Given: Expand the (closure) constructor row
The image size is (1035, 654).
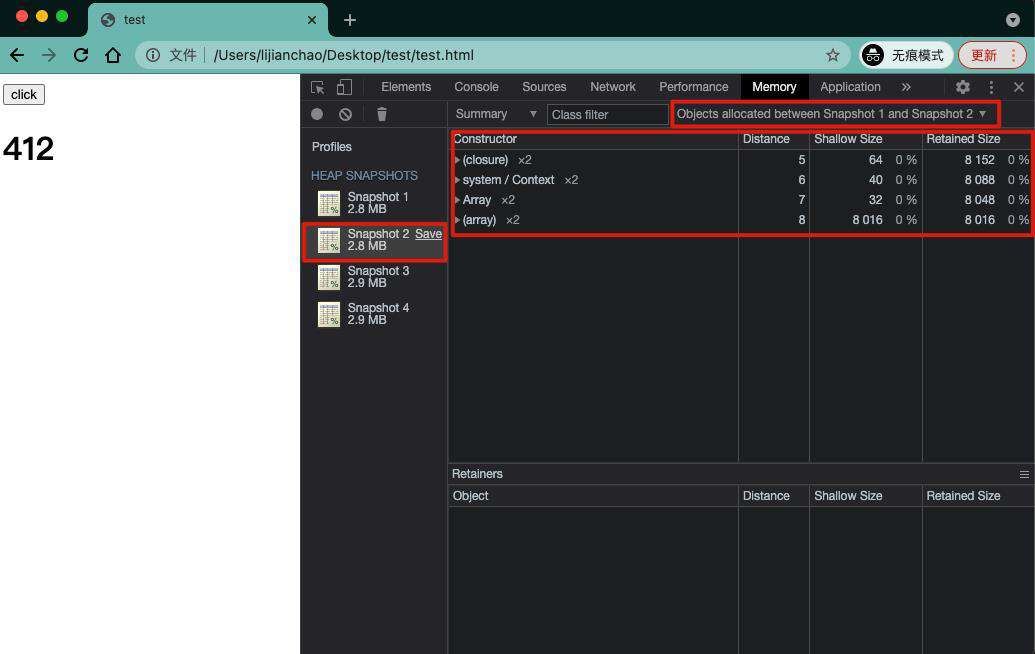Looking at the screenshot, I should (457, 160).
